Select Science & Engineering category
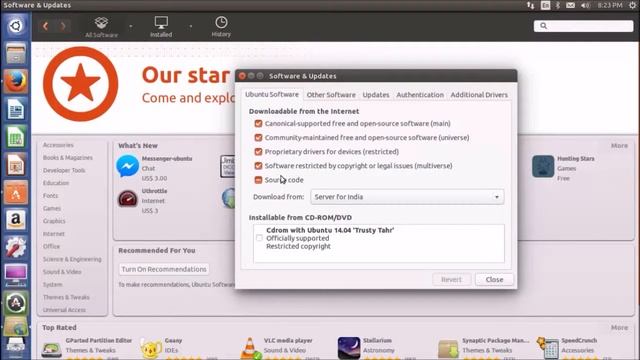640x360 pixels. 72,259
